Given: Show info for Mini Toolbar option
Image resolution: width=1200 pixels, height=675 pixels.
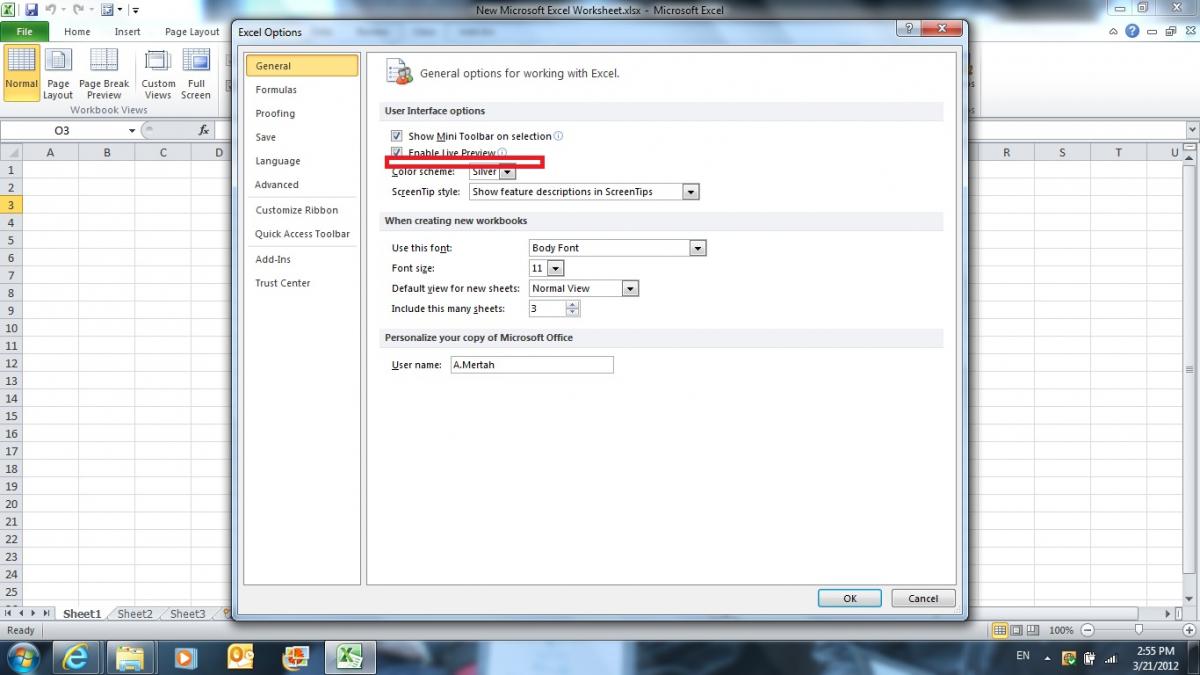Looking at the screenshot, I should (558, 136).
